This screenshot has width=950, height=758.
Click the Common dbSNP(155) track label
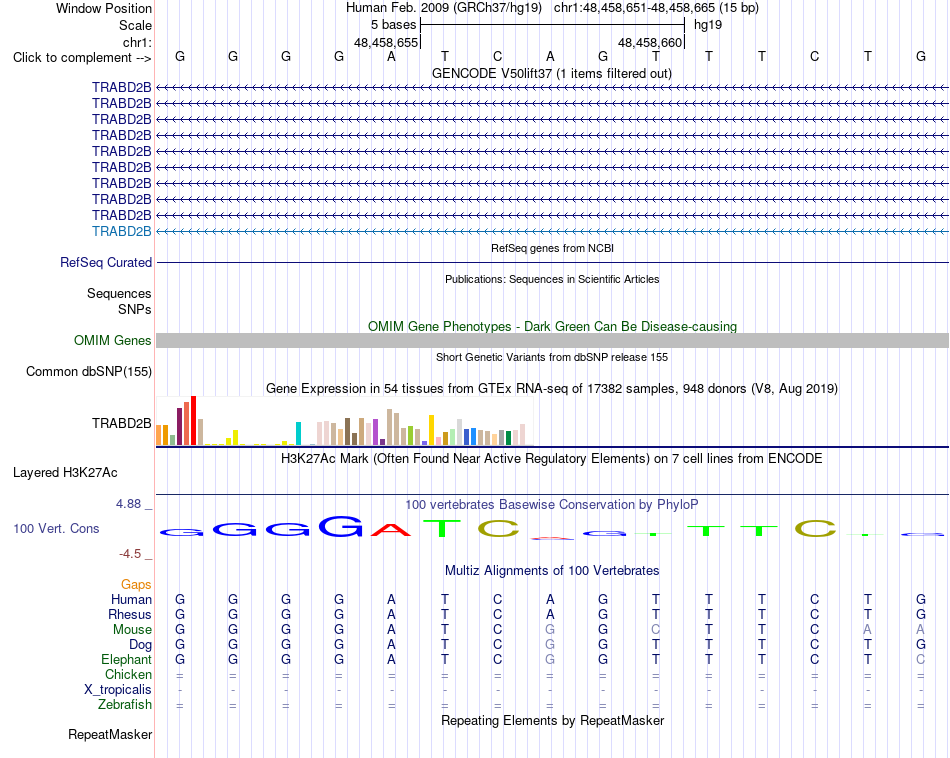pos(88,371)
